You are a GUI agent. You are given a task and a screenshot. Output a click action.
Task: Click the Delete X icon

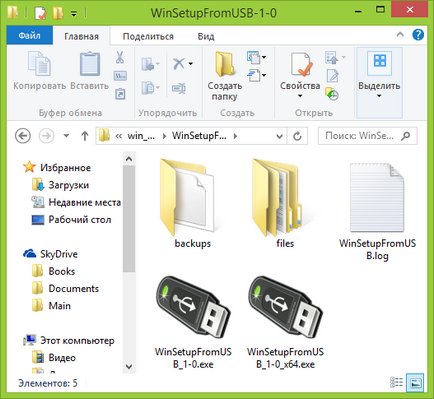coord(179,63)
